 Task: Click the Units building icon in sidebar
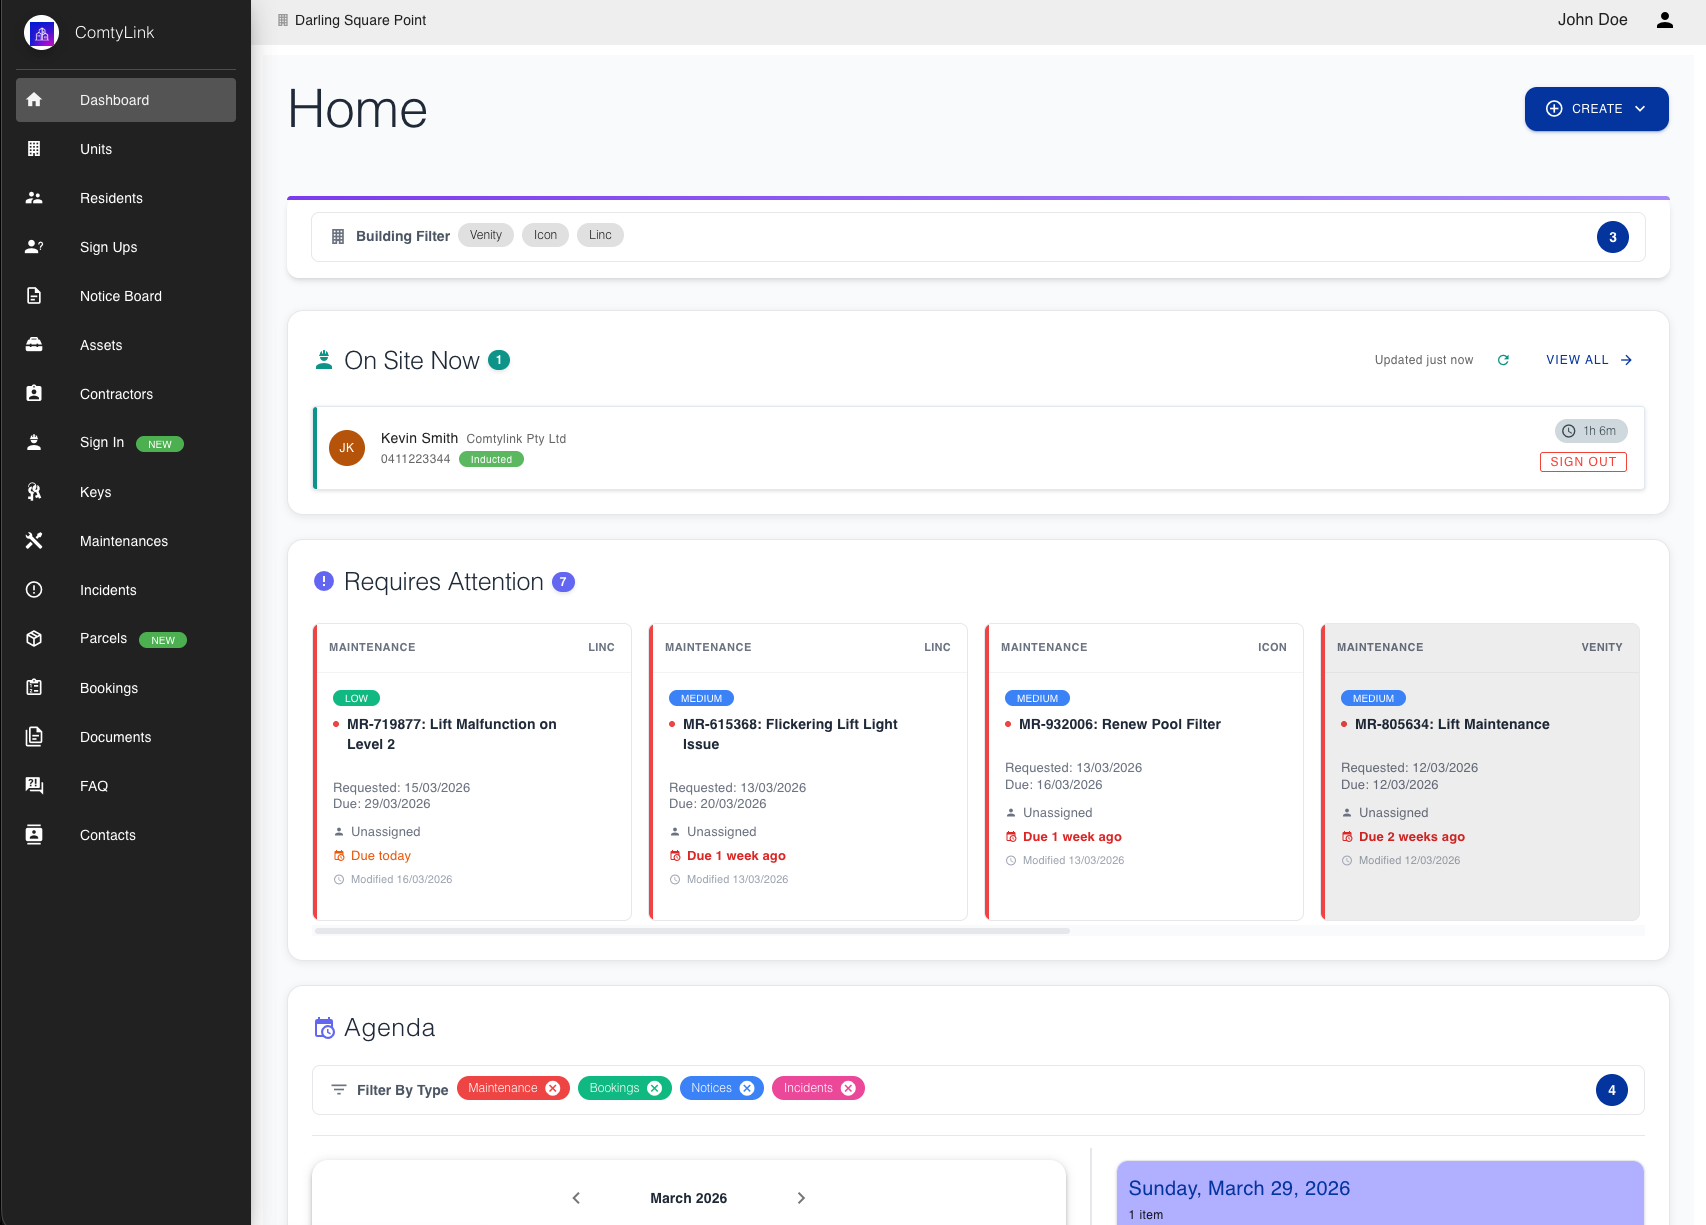tap(34, 149)
